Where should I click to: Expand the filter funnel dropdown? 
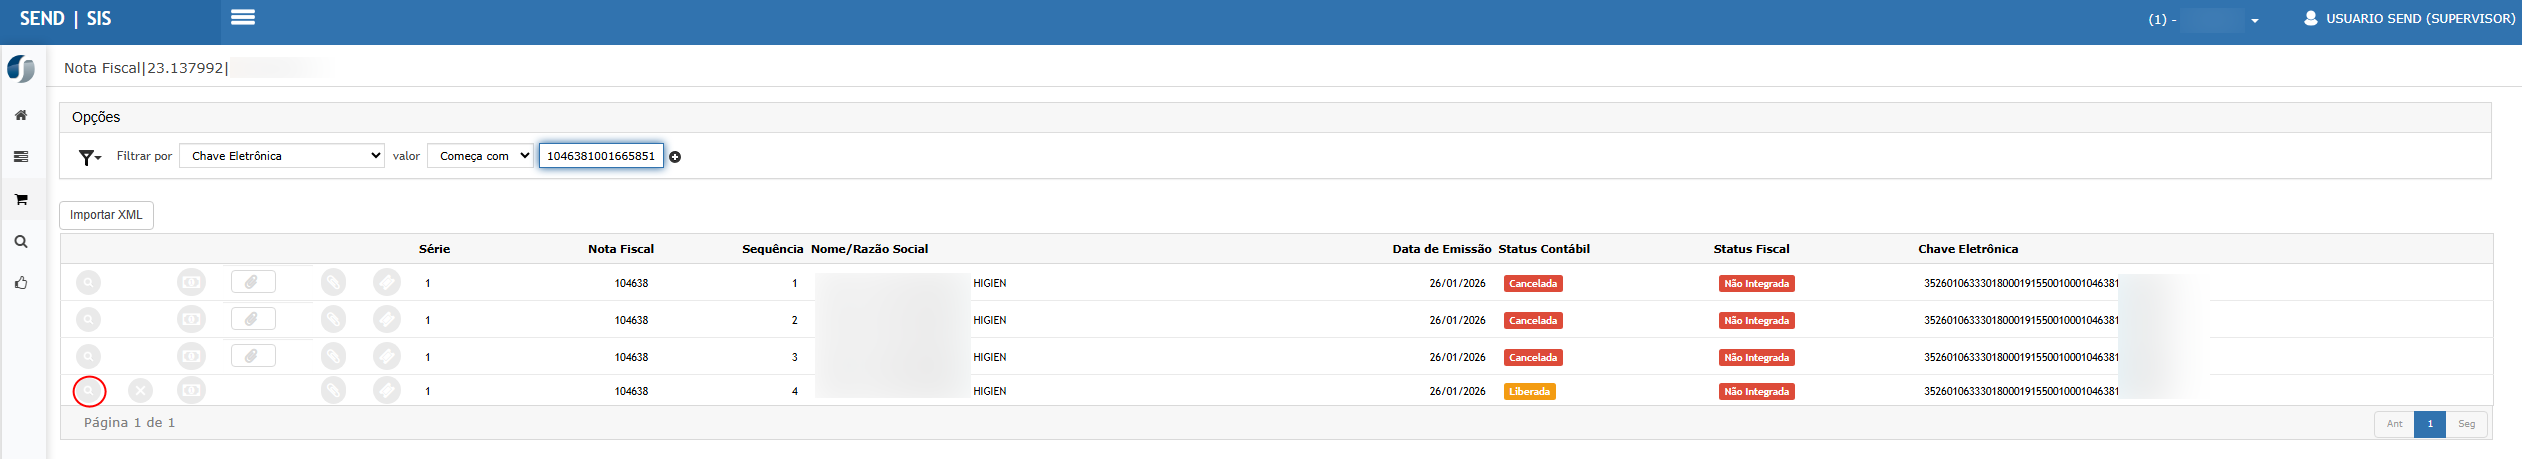click(x=90, y=157)
